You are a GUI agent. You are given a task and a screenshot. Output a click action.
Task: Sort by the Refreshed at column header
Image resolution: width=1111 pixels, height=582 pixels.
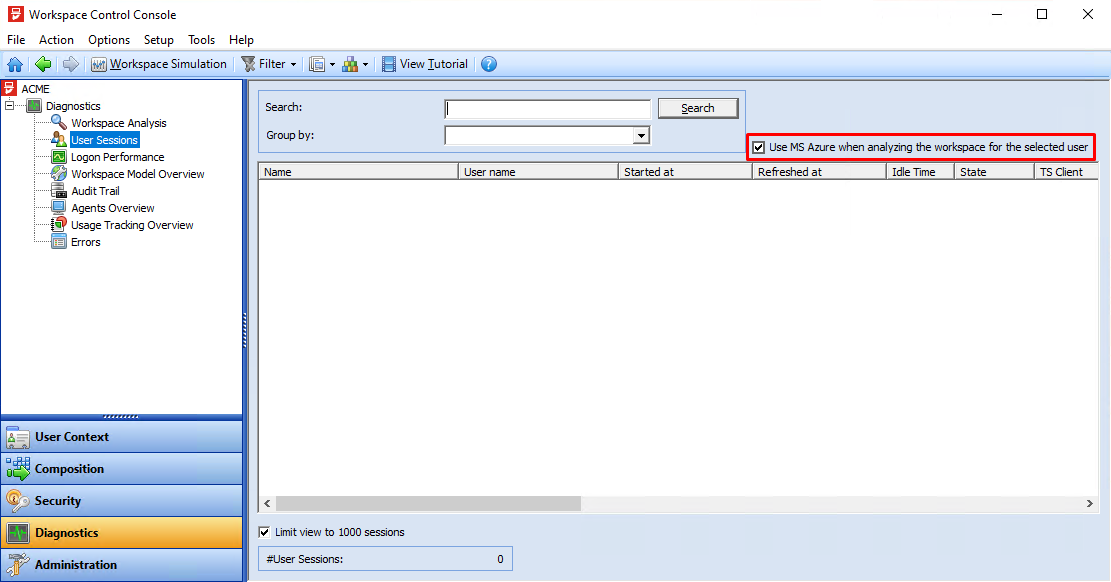[819, 172]
